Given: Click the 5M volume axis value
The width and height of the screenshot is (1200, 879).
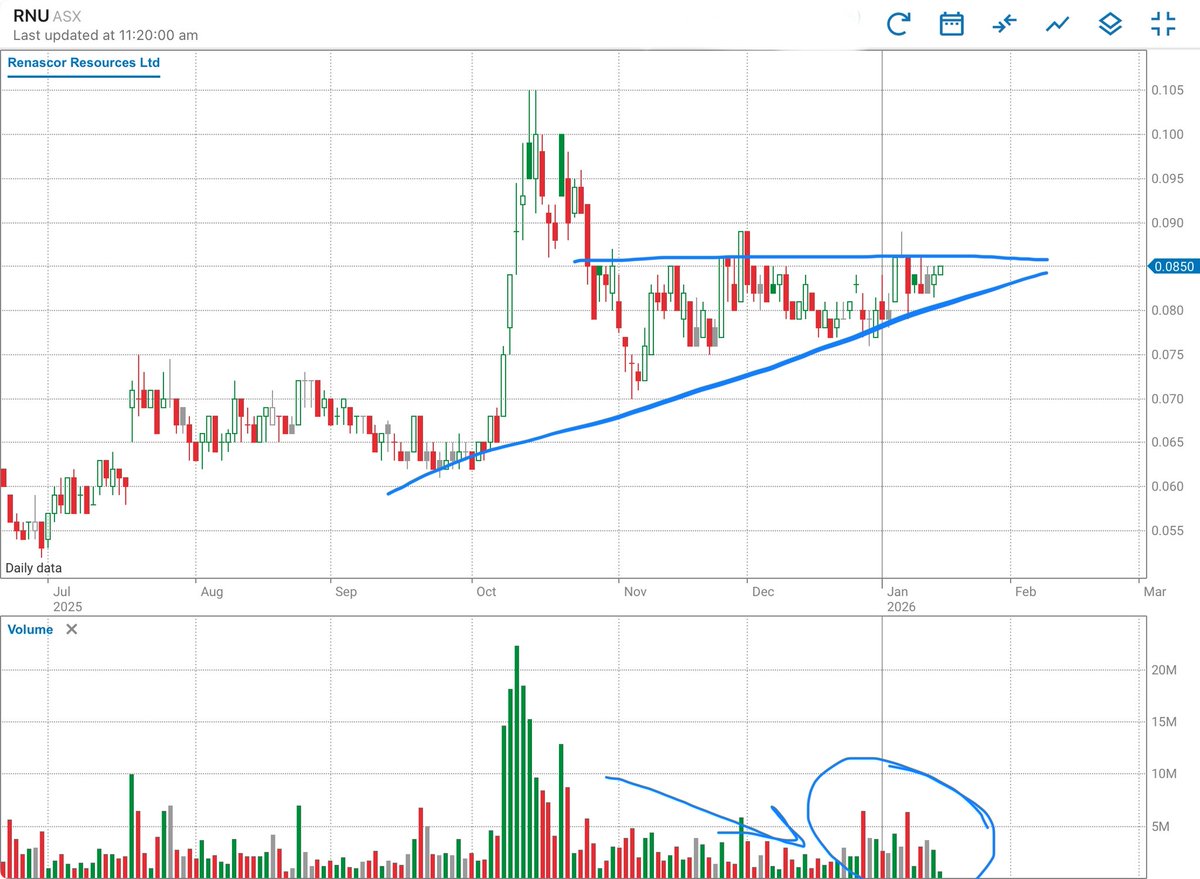Looking at the screenshot, I should click(1160, 826).
